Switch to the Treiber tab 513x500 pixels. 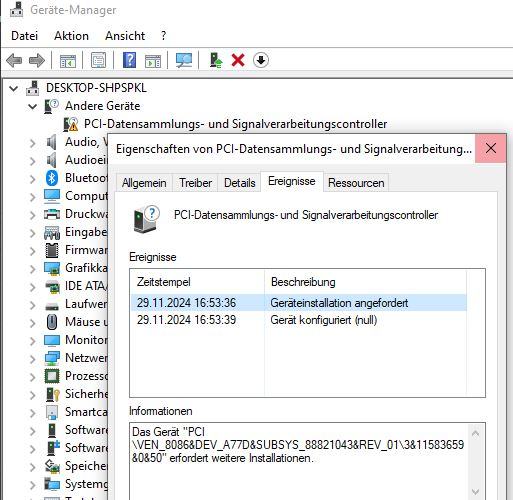tap(195, 183)
